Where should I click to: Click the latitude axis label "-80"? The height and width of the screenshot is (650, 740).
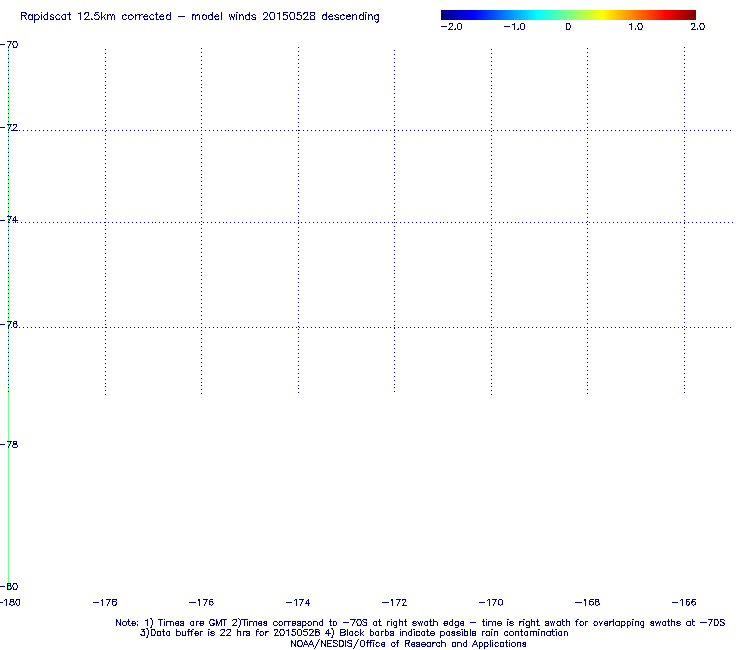9,587
